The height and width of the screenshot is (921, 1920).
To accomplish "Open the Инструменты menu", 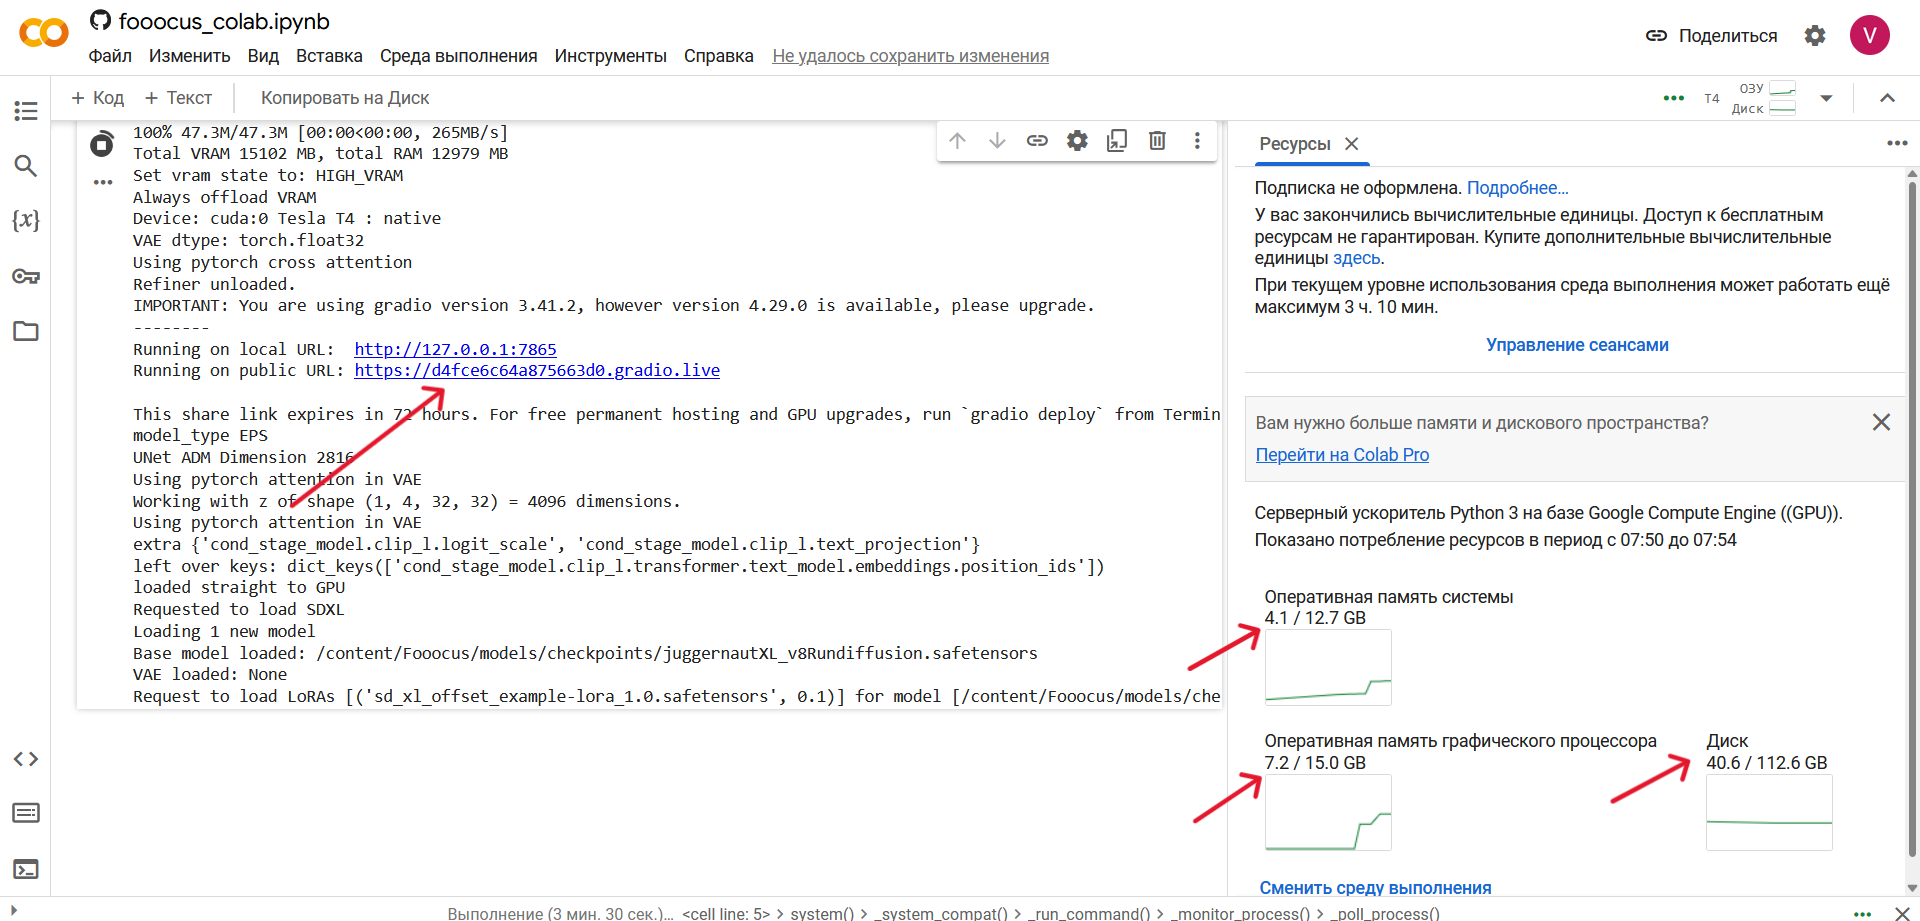I will (610, 56).
